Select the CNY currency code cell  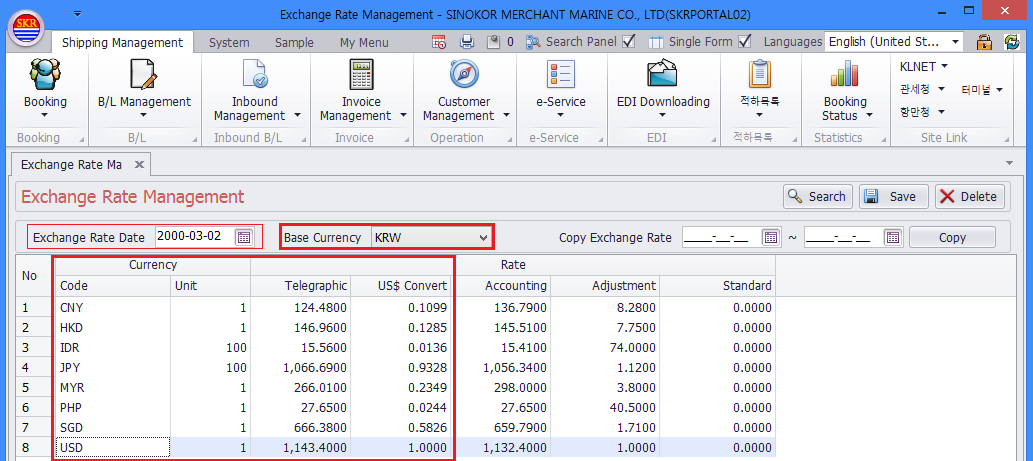[113, 308]
